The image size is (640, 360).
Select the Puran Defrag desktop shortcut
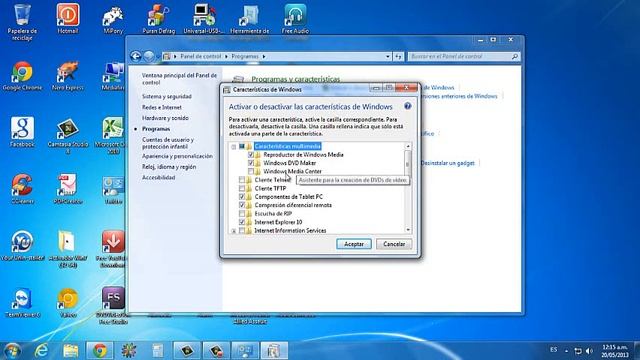click(159, 19)
